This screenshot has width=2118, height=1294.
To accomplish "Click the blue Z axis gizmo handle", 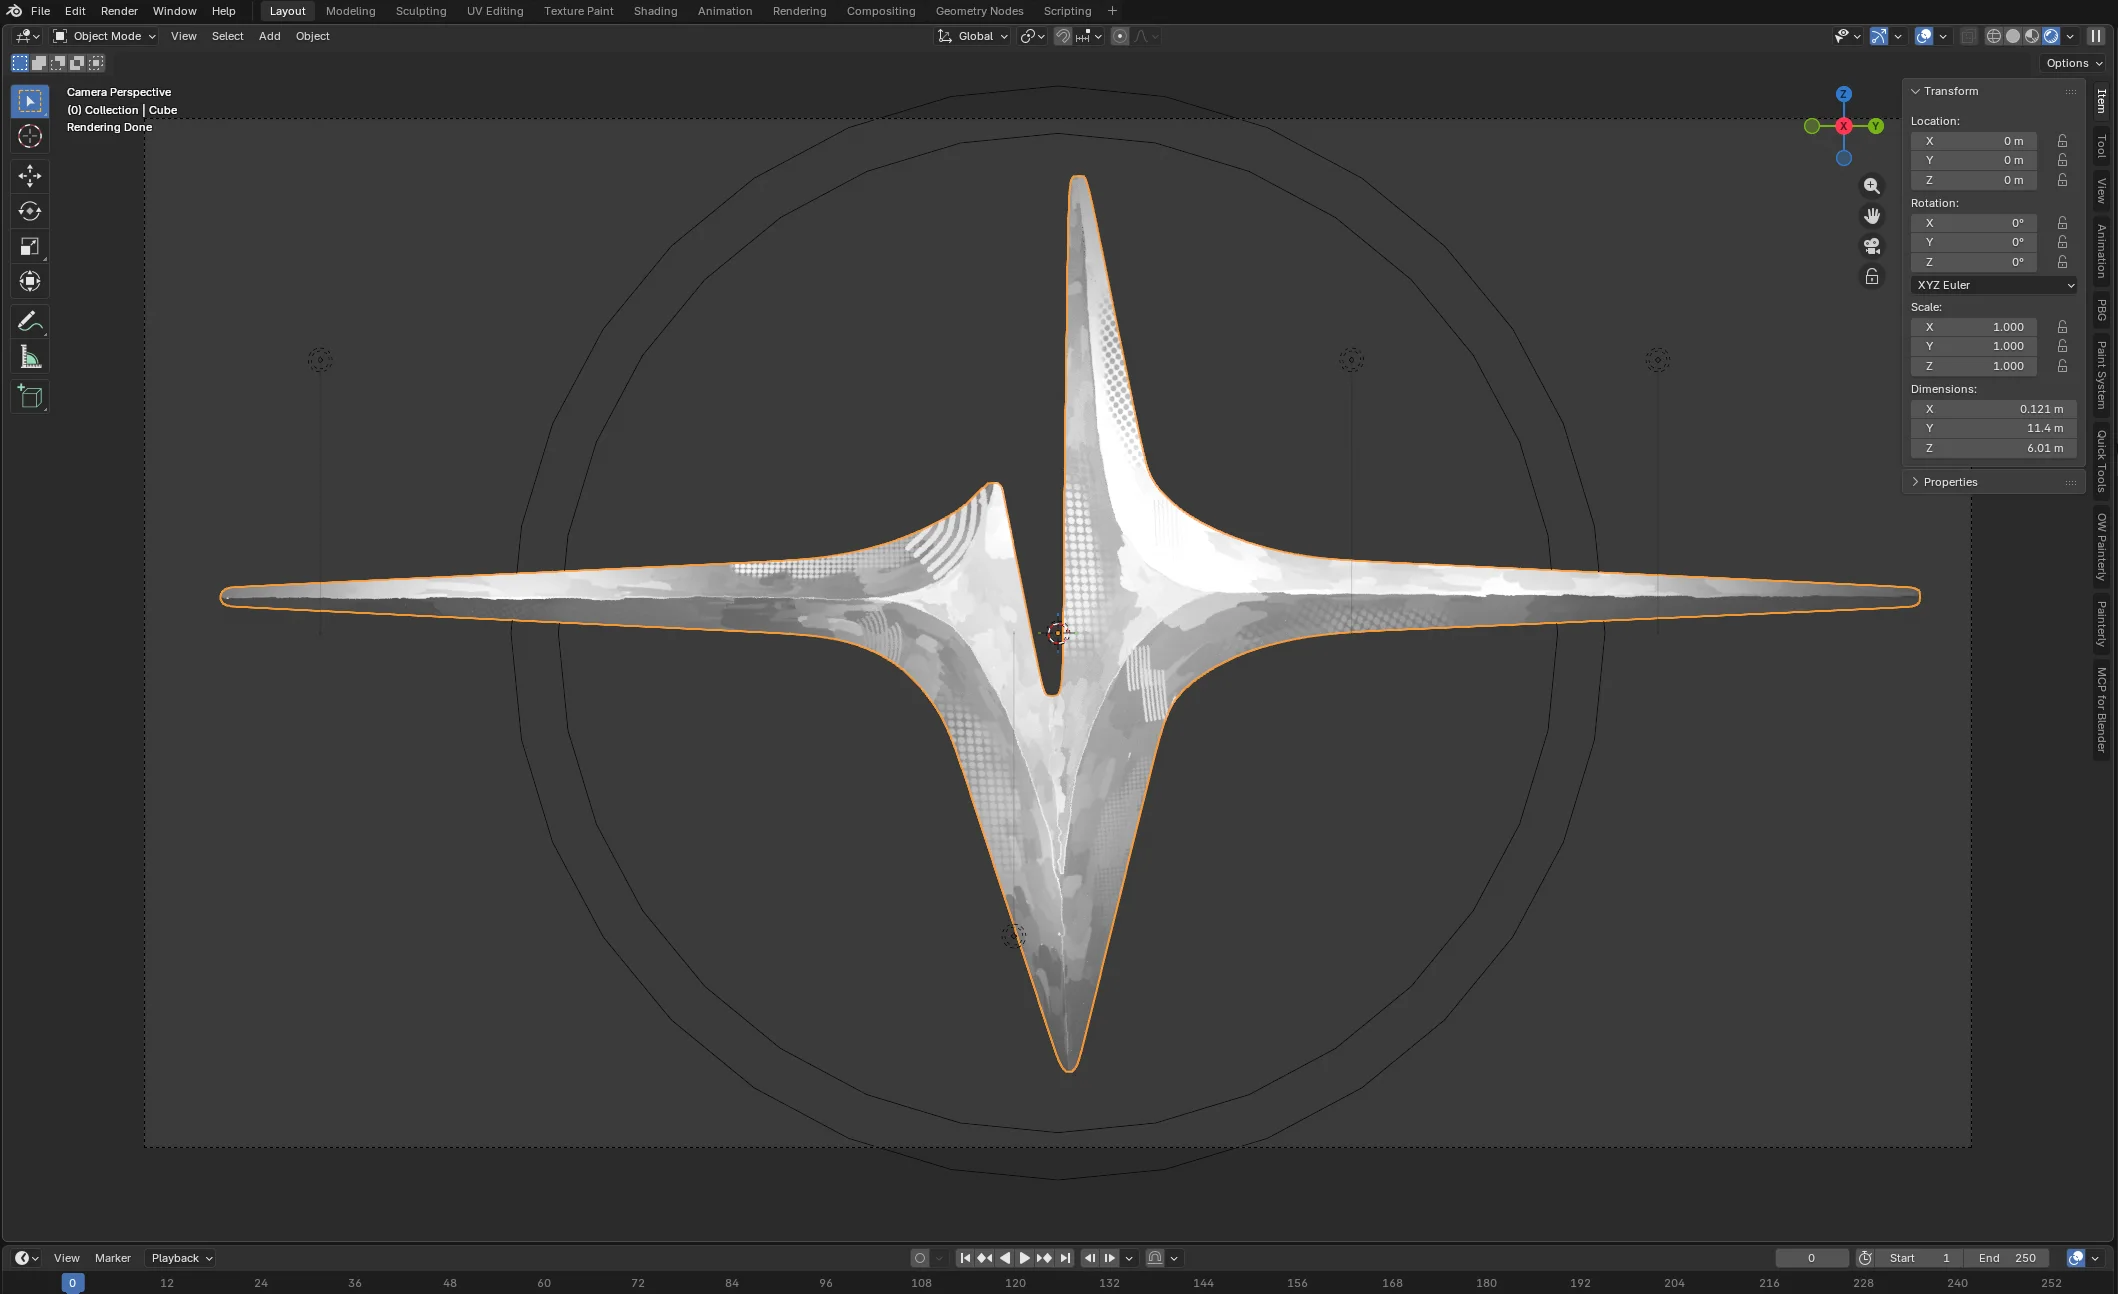I will [x=1843, y=94].
